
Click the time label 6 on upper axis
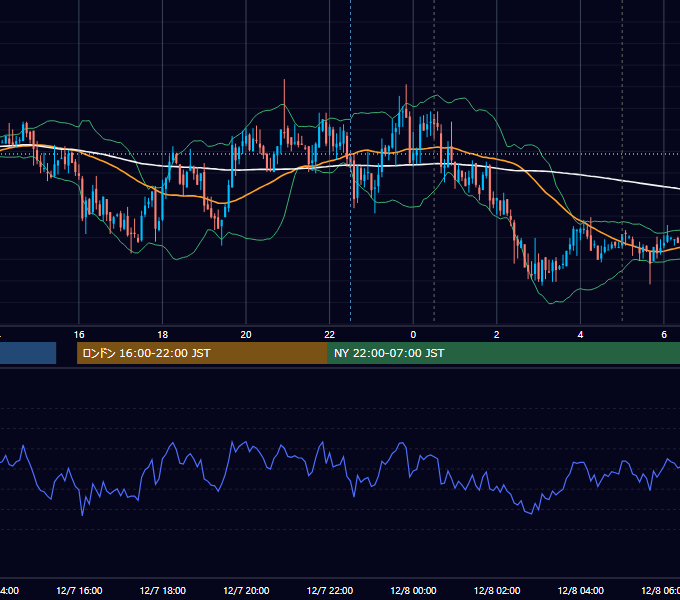click(x=664, y=335)
